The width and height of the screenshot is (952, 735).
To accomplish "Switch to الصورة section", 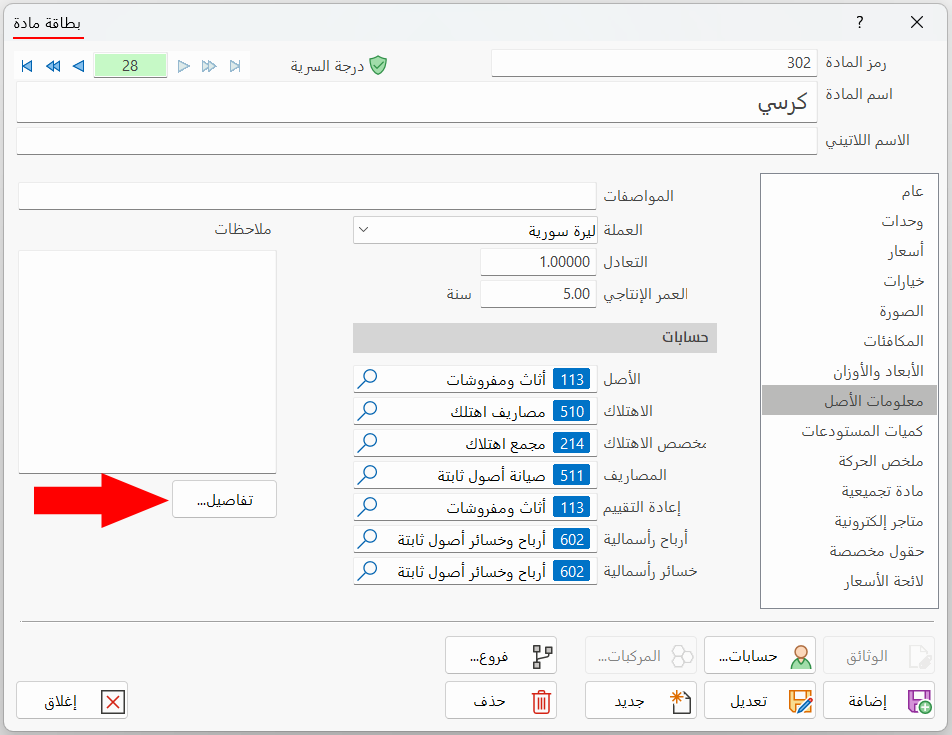I will tap(849, 311).
